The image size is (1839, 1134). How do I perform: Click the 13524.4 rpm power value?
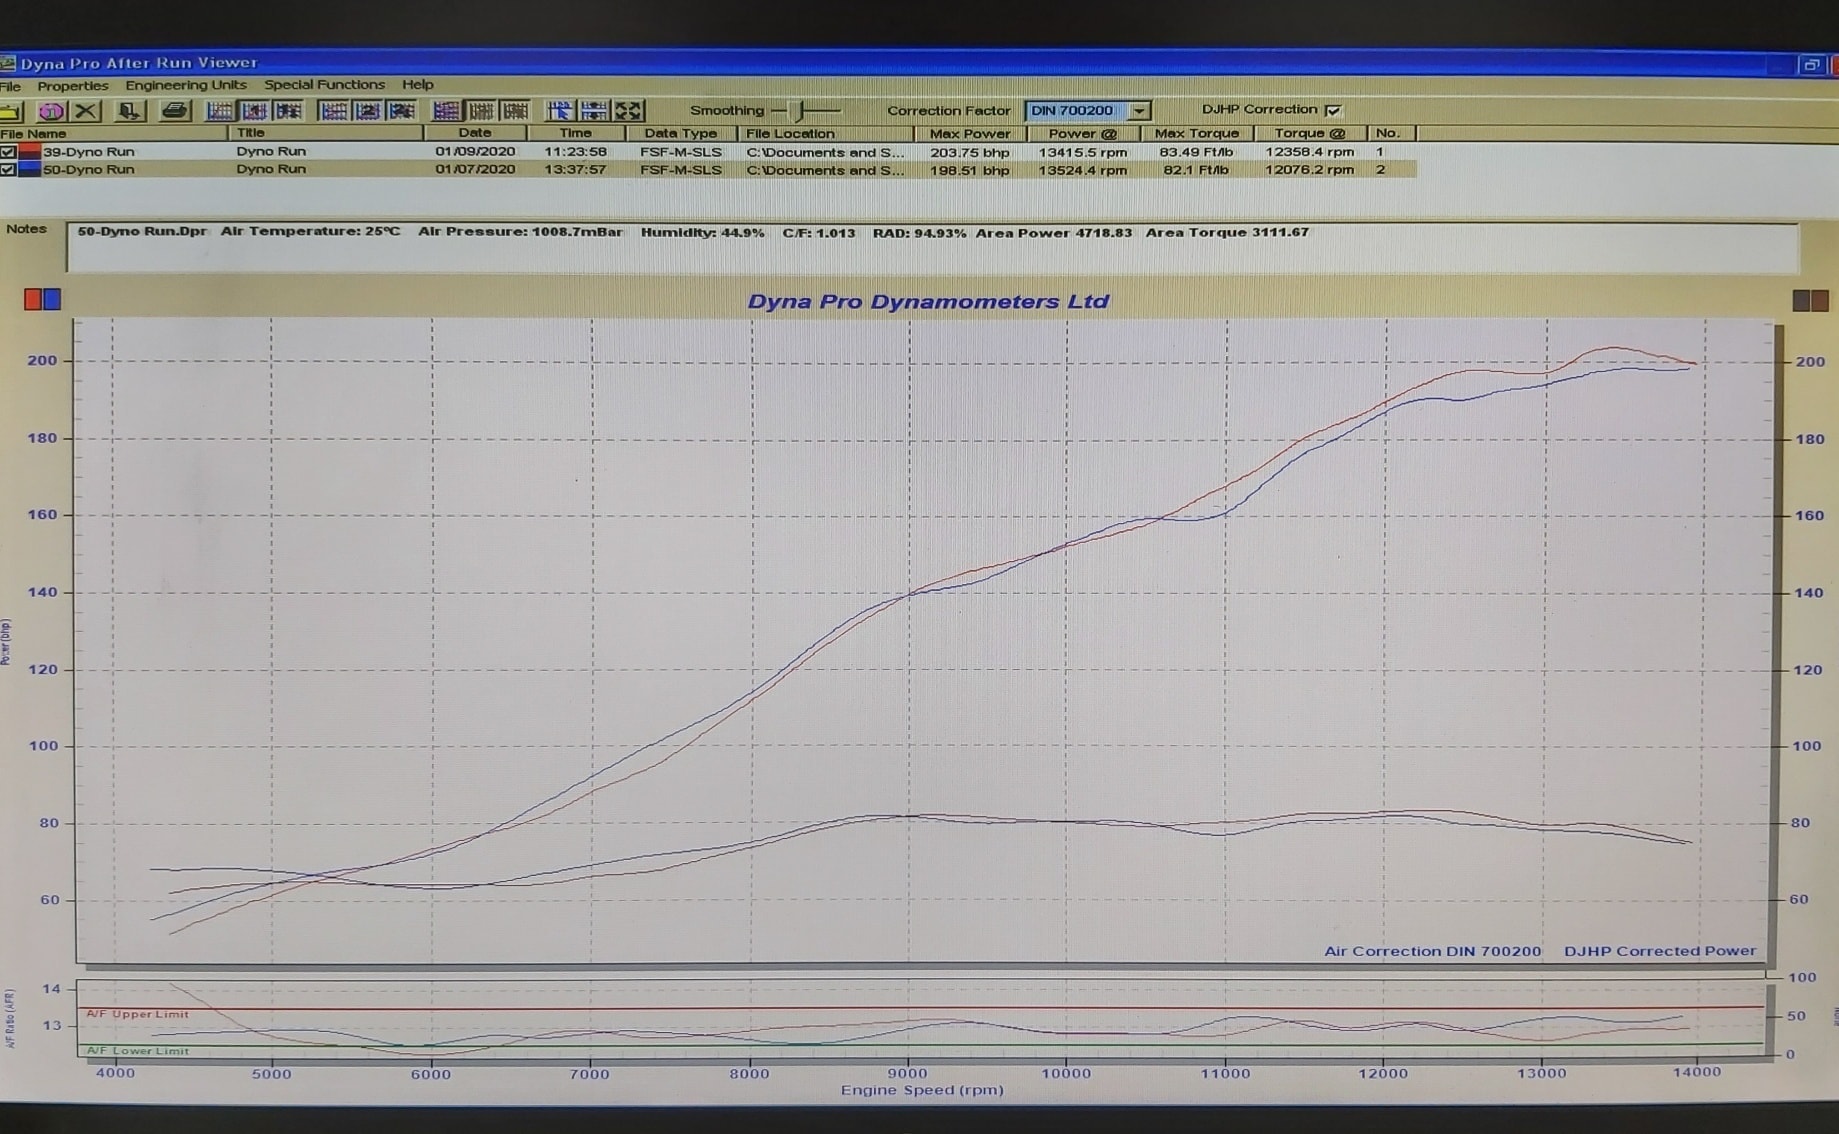(1083, 170)
